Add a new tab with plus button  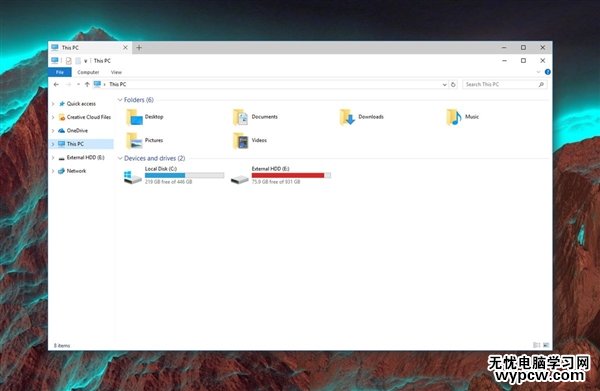coord(139,47)
